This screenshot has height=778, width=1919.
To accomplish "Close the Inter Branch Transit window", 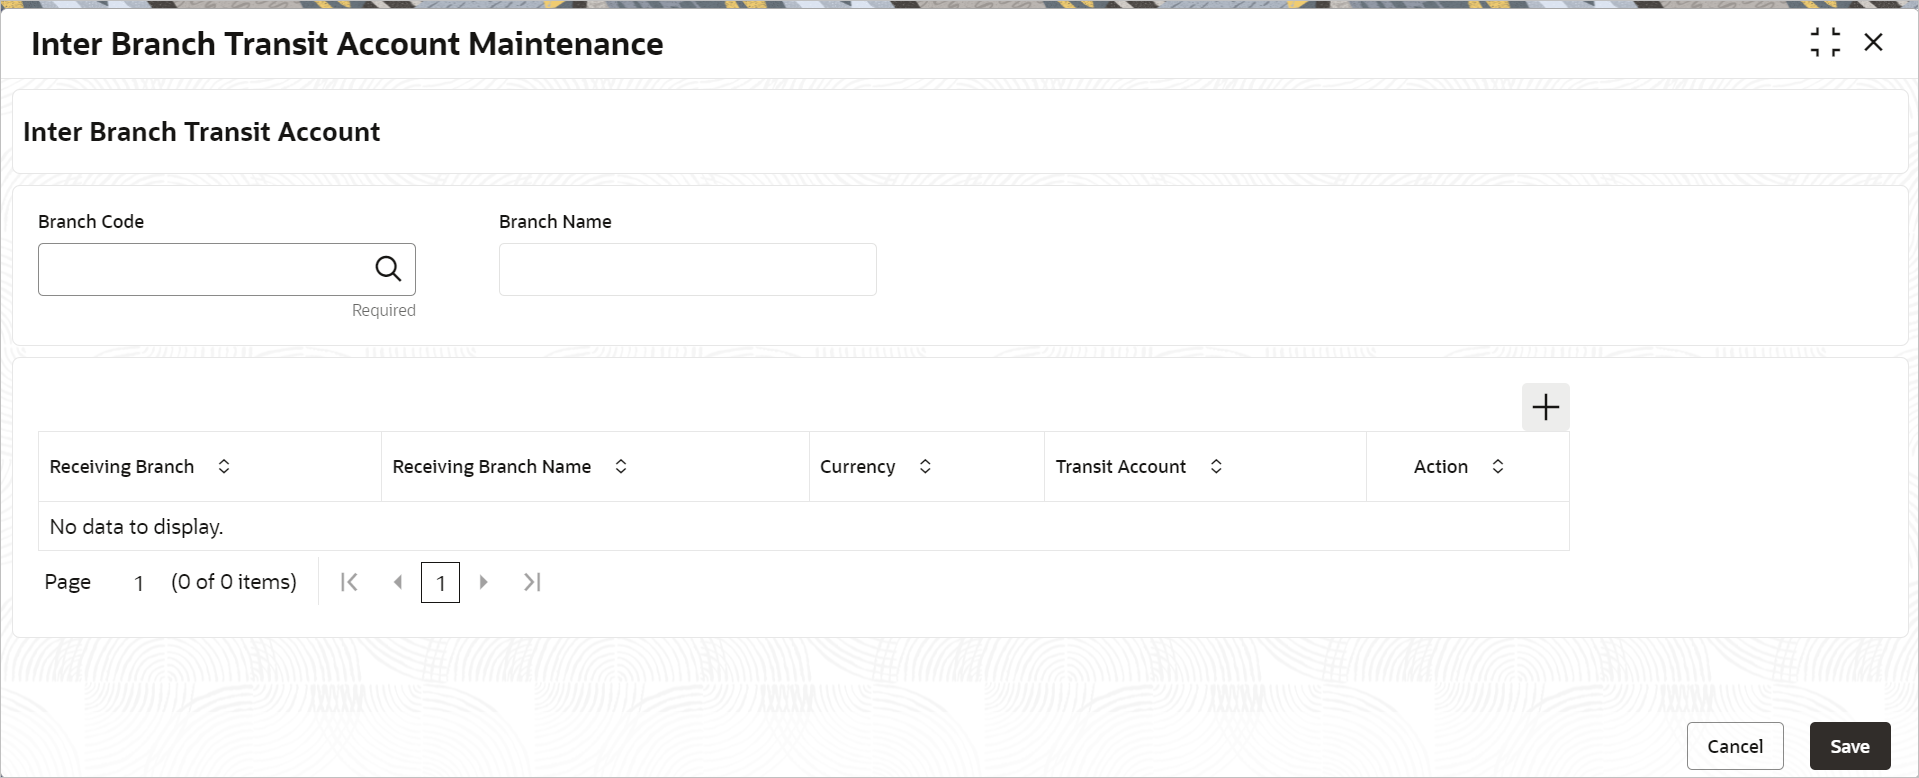I will pos(1873,43).
